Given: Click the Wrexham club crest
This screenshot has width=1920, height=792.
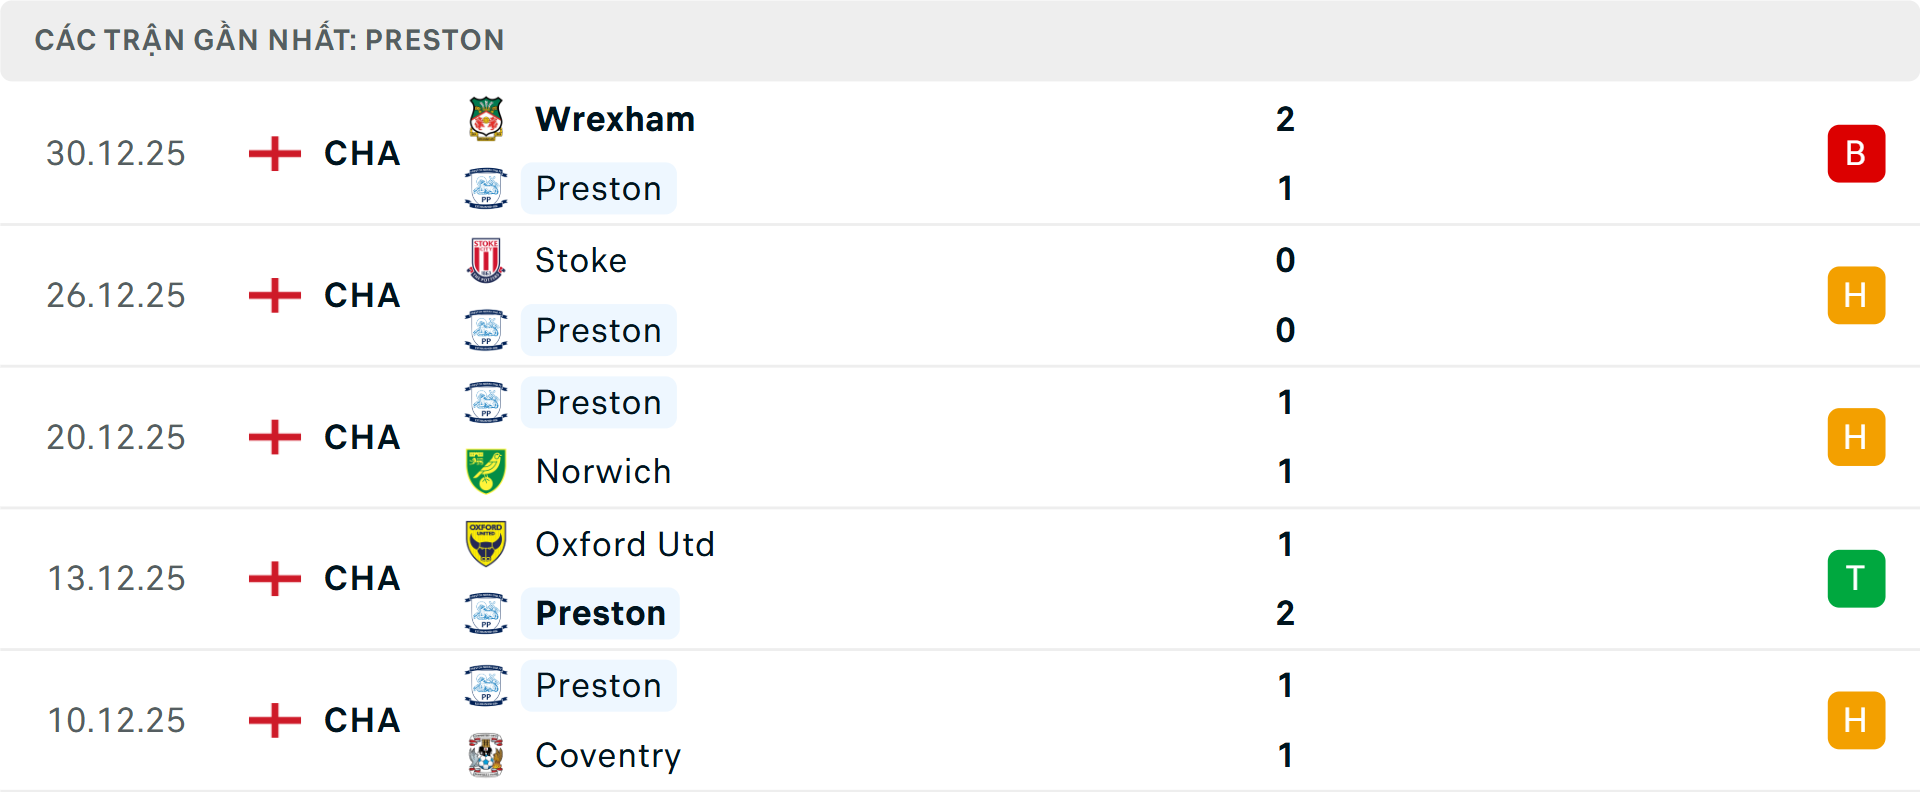Looking at the screenshot, I should (x=486, y=119).
